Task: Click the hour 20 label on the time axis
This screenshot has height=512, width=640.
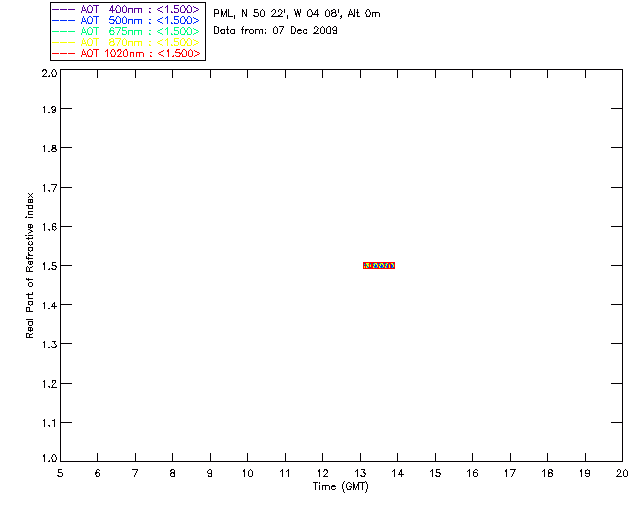Action: pos(622,473)
